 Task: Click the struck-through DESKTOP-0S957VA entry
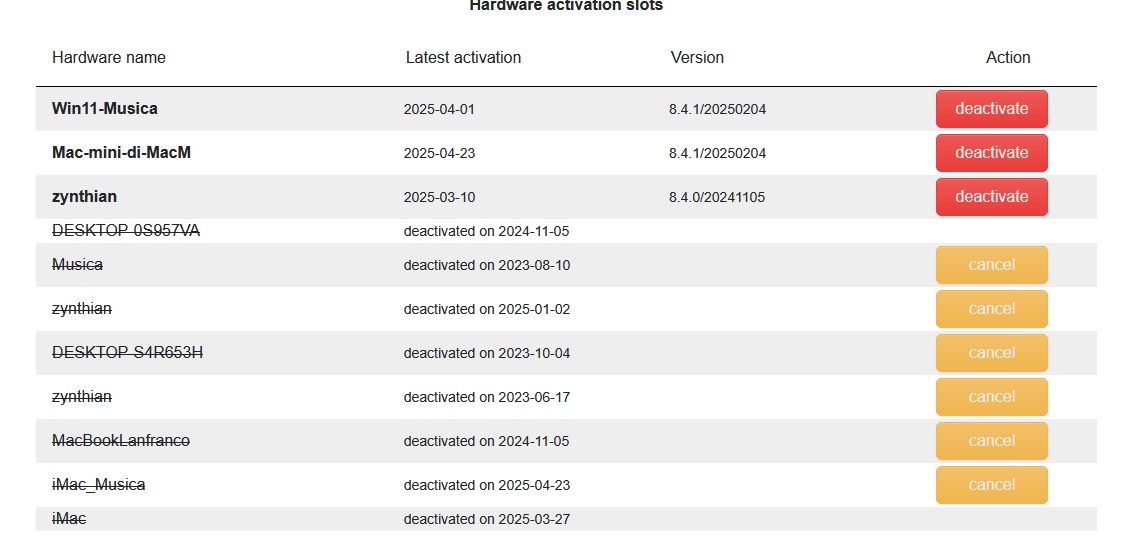pyautogui.click(x=126, y=230)
